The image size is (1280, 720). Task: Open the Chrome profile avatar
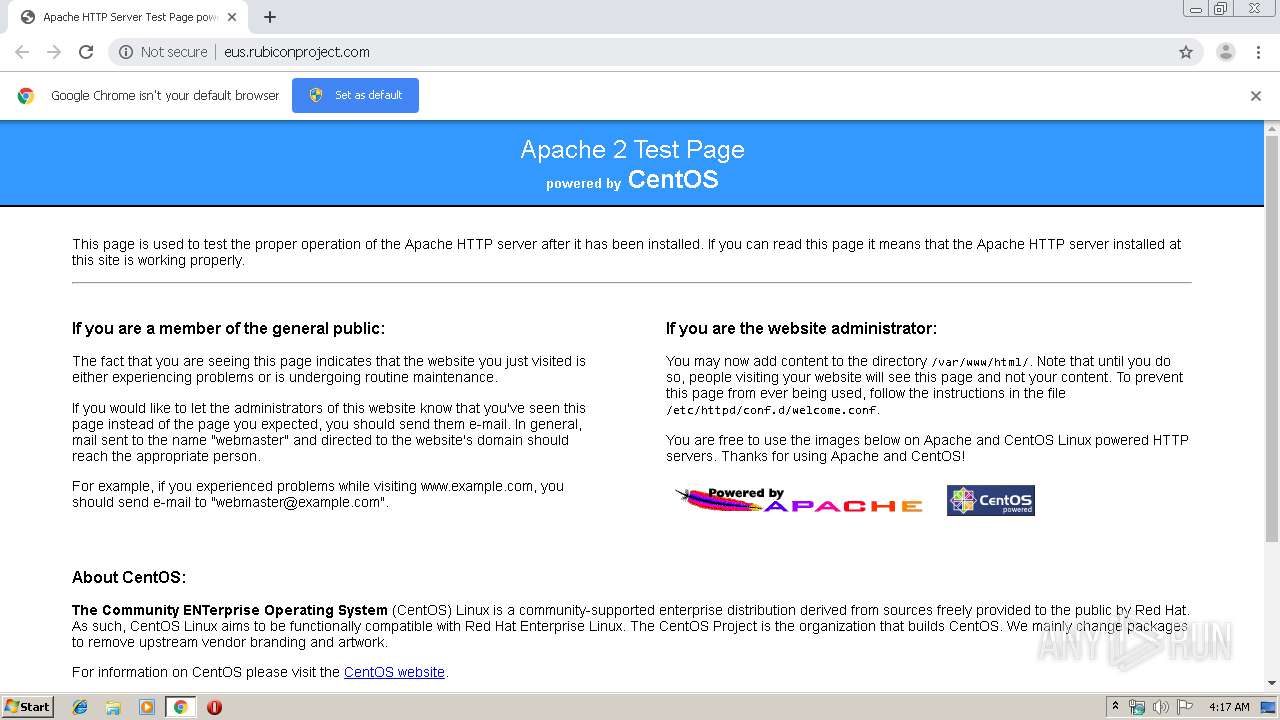click(1225, 52)
